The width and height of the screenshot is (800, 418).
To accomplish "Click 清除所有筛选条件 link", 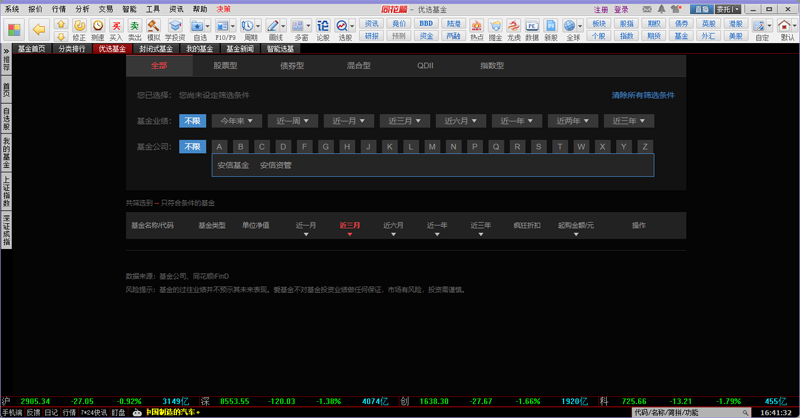I will point(643,95).
